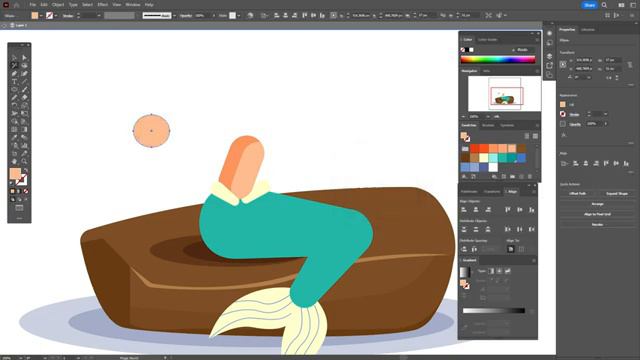Select the Selection tool arrow
The height and width of the screenshot is (360, 640).
coord(14,58)
